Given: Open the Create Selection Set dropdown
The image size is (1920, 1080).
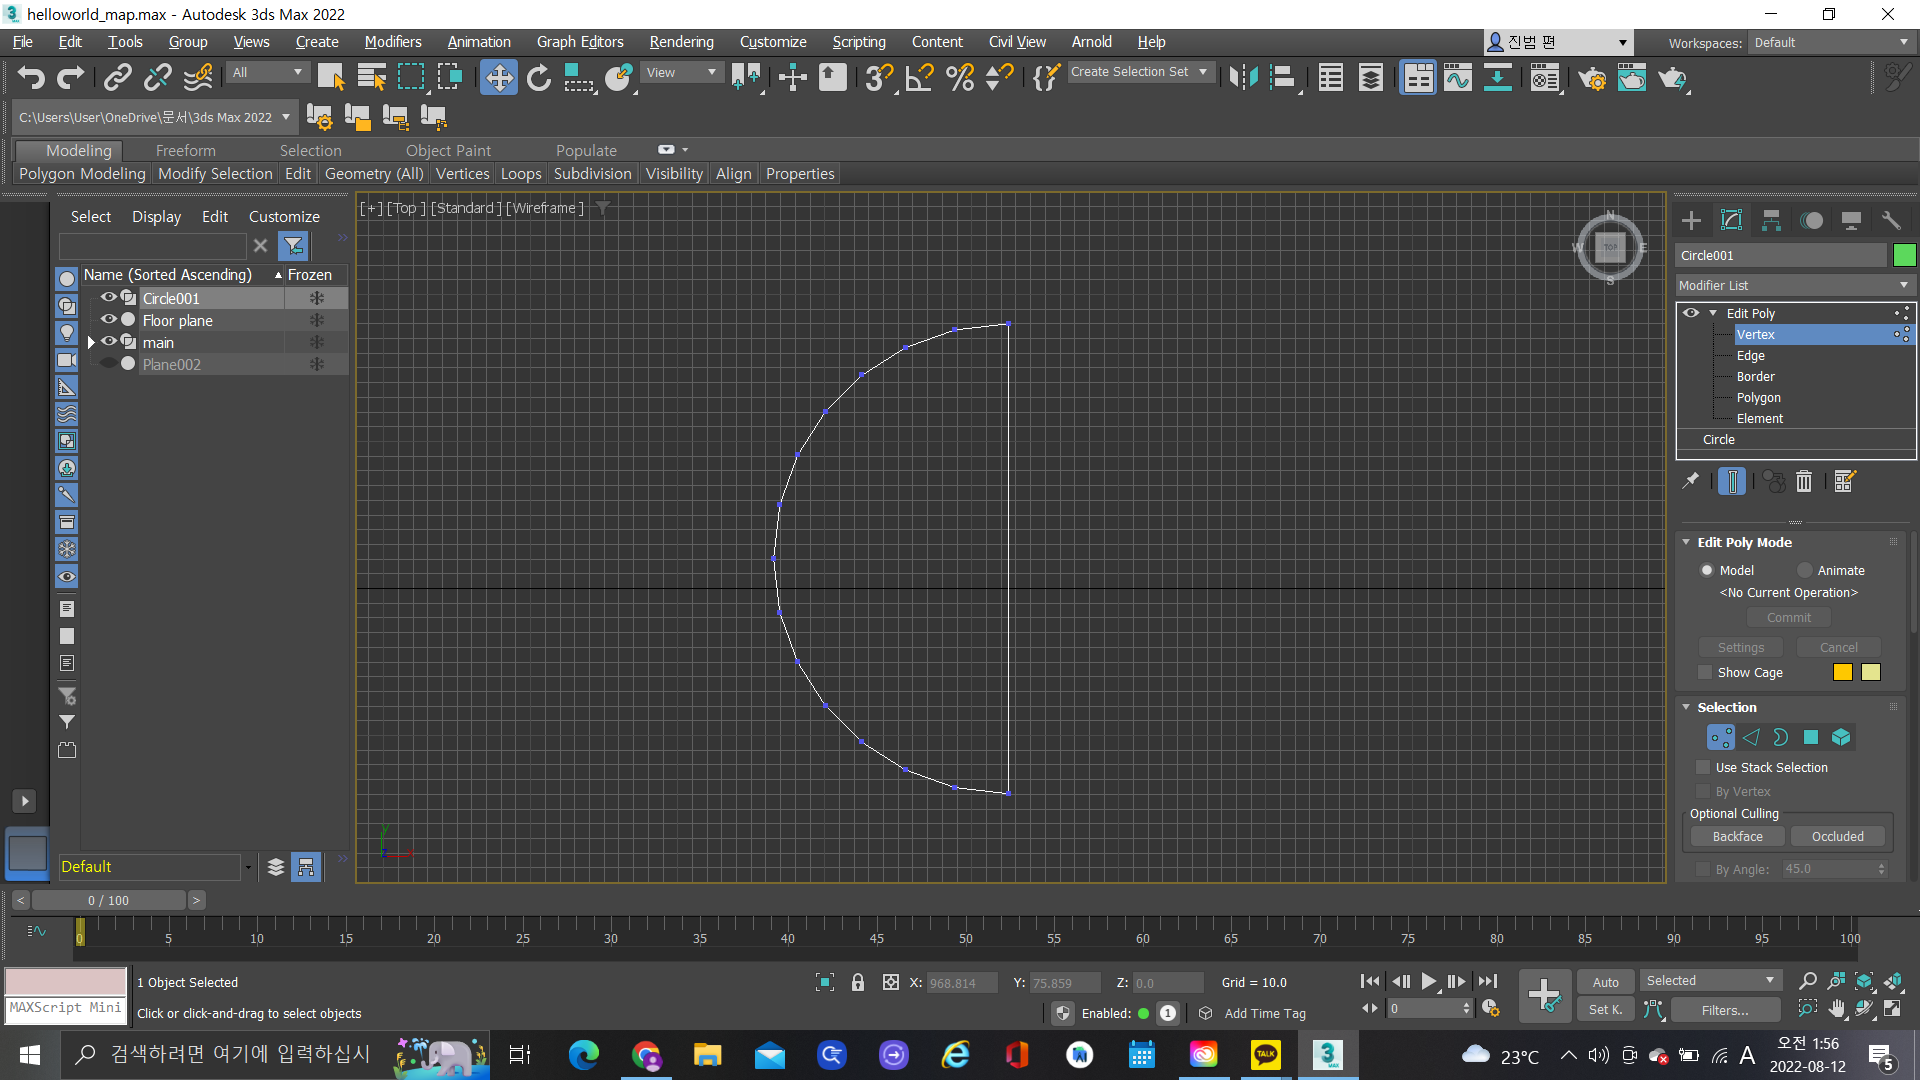Looking at the screenshot, I should [x=1203, y=72].
